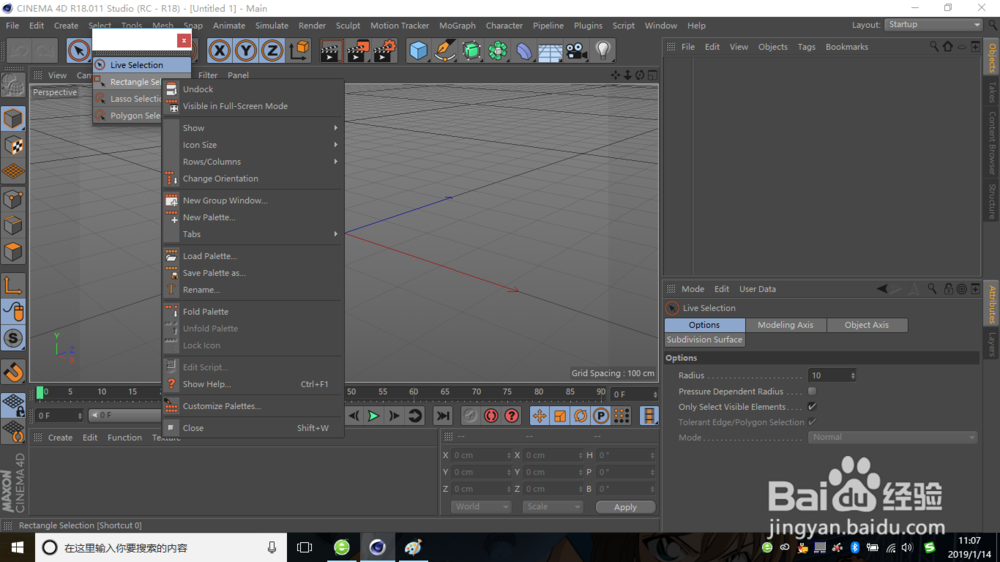Add a Cube primitive object

point(418,50)
